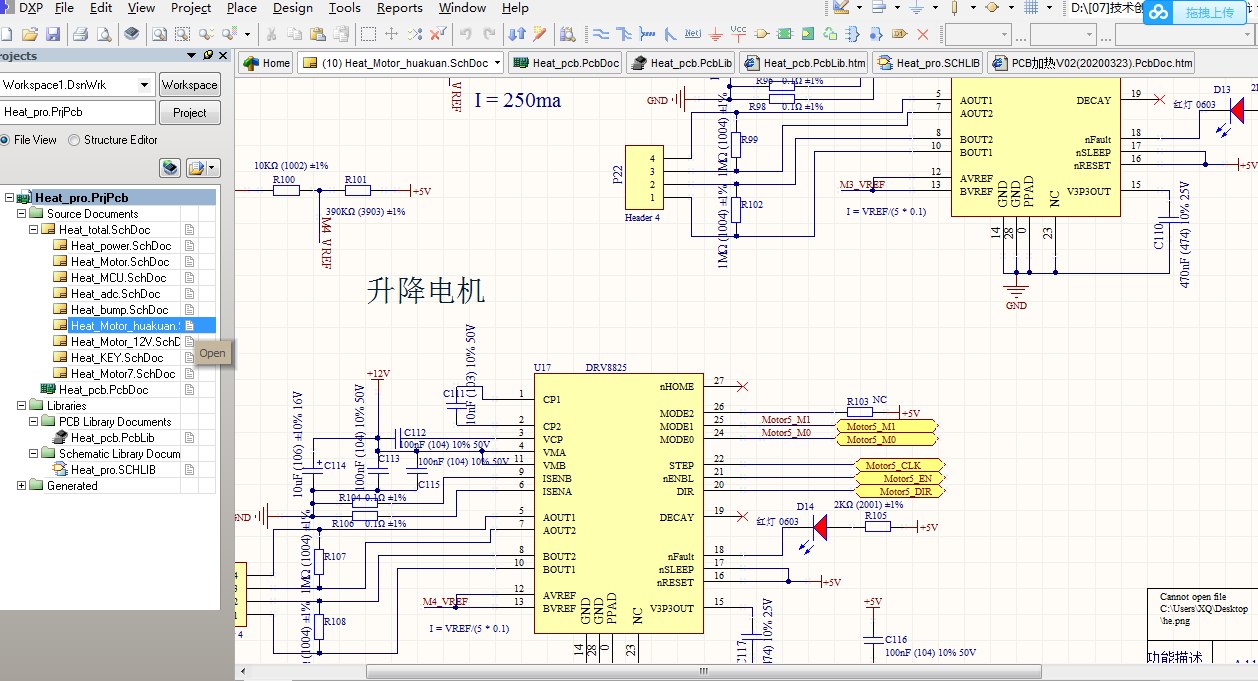Viewport: 1258px width, 681px height.
Task: Cut the selection with the scissors icon
Action: tap(270, 34)
